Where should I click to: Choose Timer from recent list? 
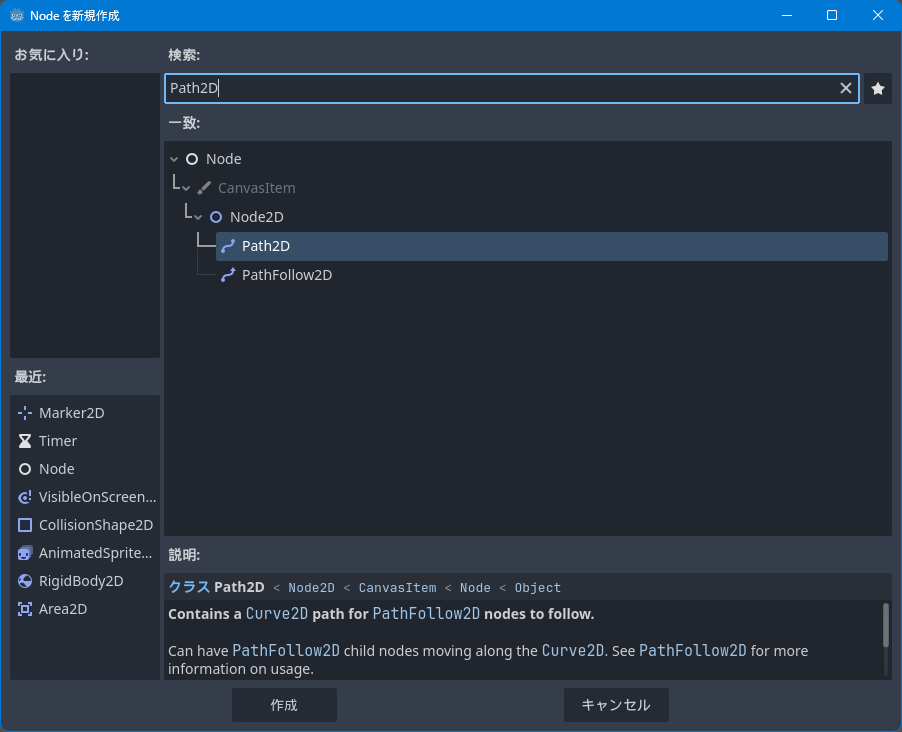[x=58, y=441]
